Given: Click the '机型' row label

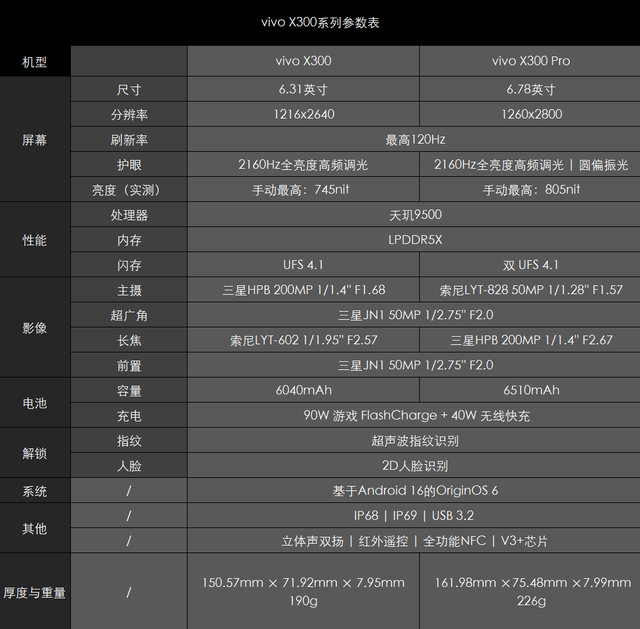Looking at the screenshot, I should click(35, 62).
